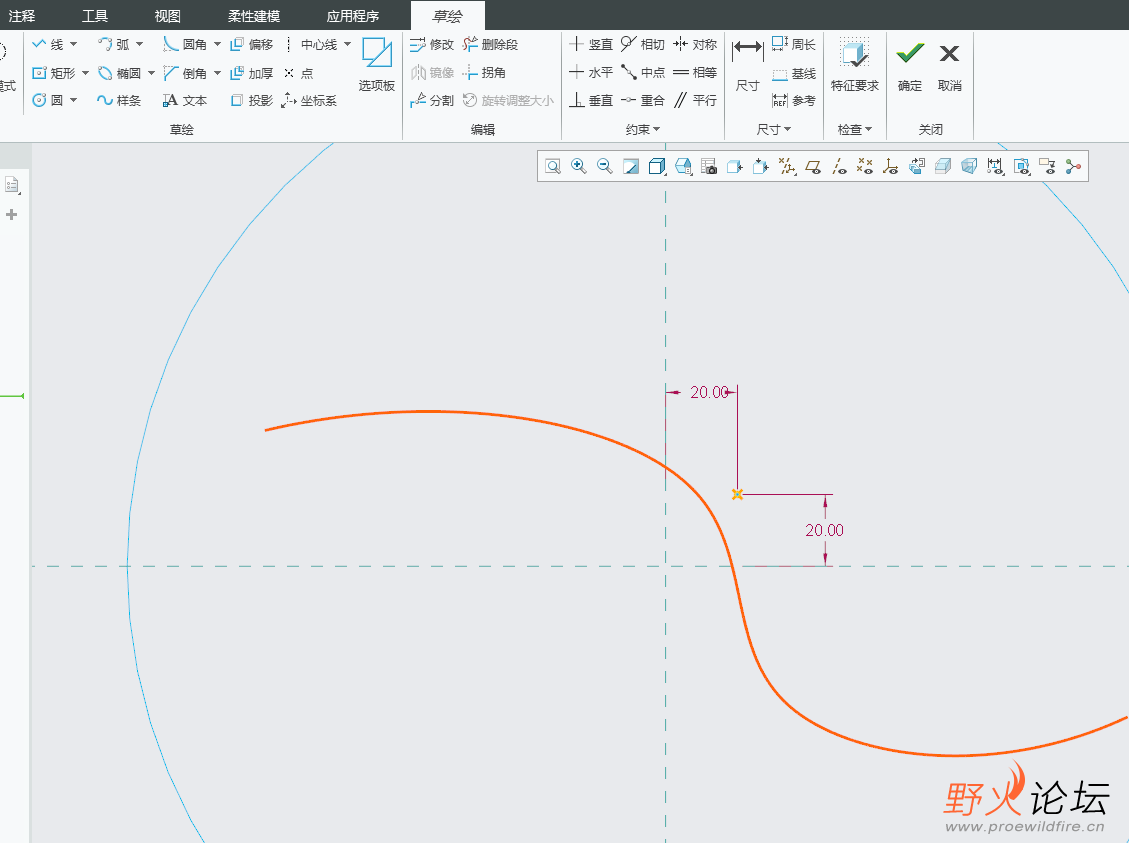
Task: Expand the 弧 (arc) dropdown arrow
Action: (x=140, y=45)
